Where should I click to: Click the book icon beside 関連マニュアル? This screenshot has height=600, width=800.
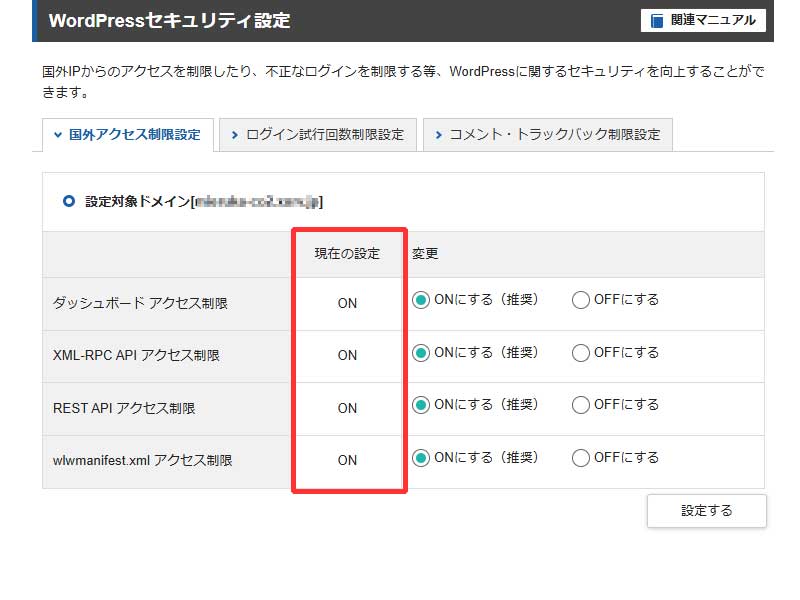(x=657, y=20)
